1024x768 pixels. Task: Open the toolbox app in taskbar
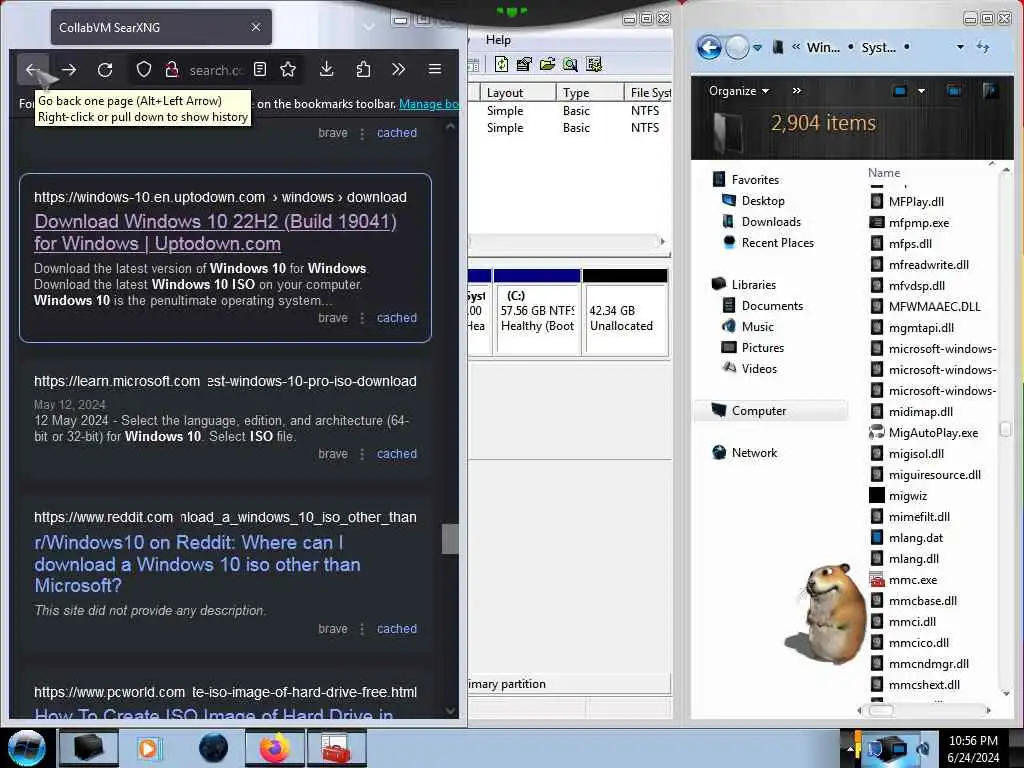tap(337, 748)
